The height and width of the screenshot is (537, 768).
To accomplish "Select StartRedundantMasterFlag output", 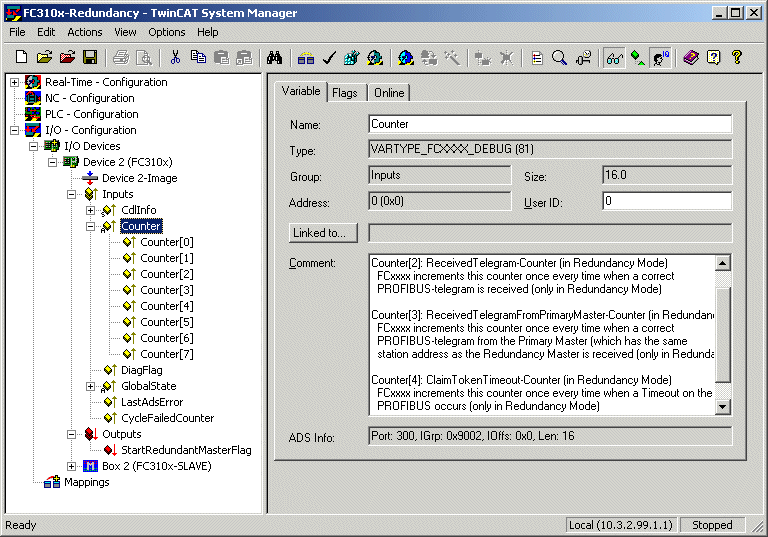I will click(186, 450).
